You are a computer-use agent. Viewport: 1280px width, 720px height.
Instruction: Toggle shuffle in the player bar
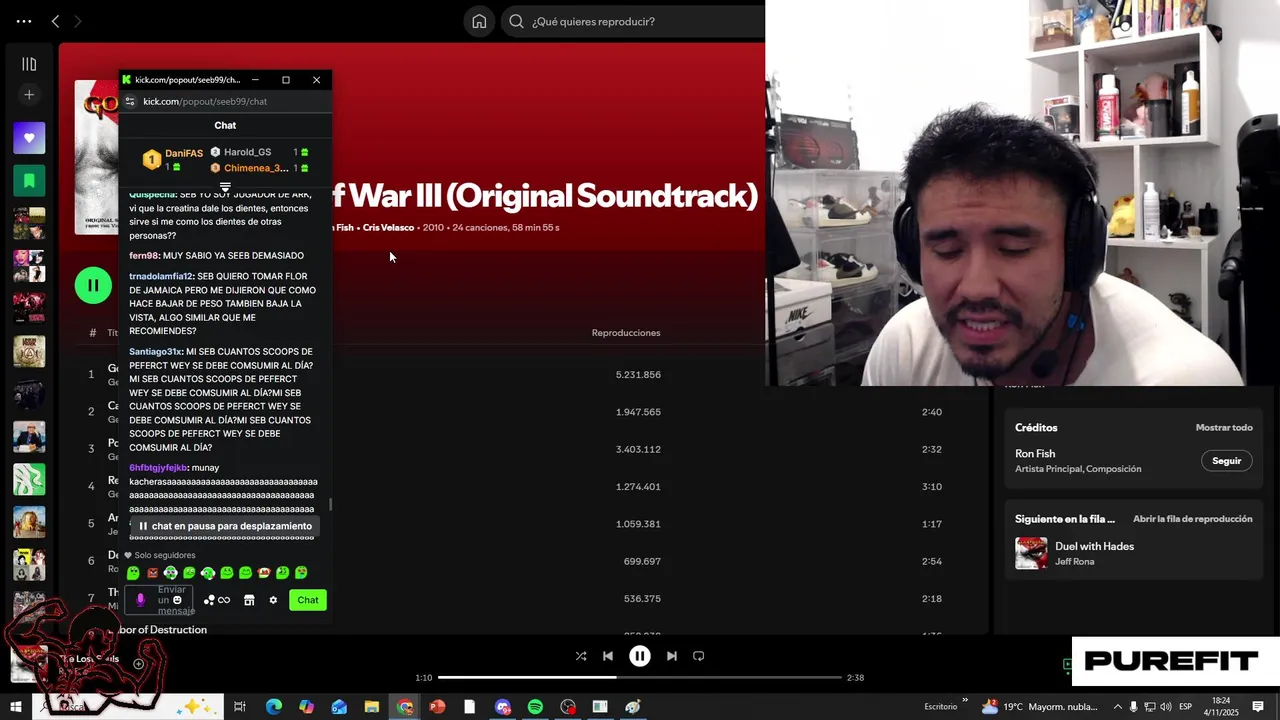581,656
